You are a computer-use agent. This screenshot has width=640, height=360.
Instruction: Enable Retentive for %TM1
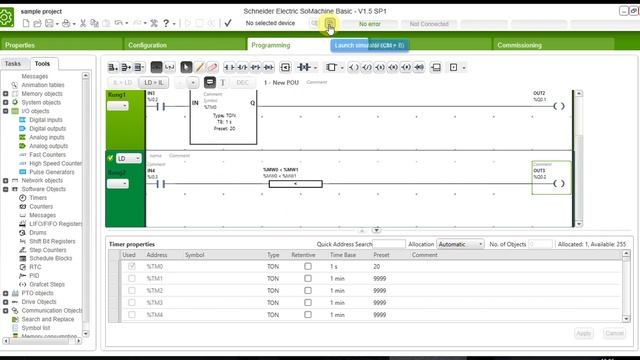(x=308, y=278)
